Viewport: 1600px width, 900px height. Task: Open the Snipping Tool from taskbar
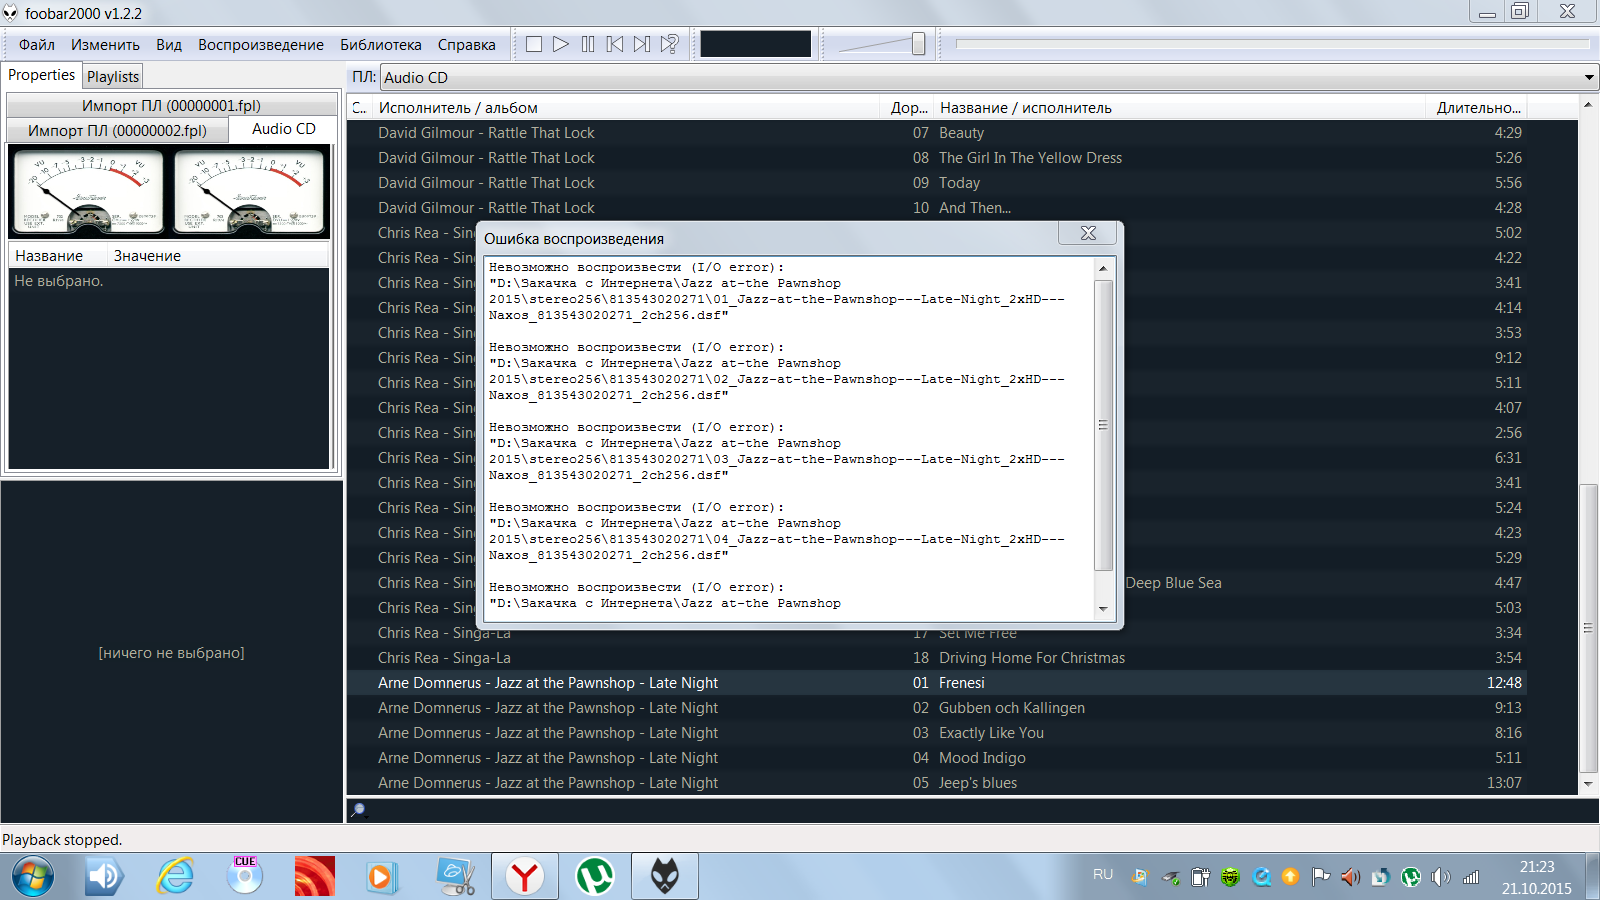[x=456, y=877]
